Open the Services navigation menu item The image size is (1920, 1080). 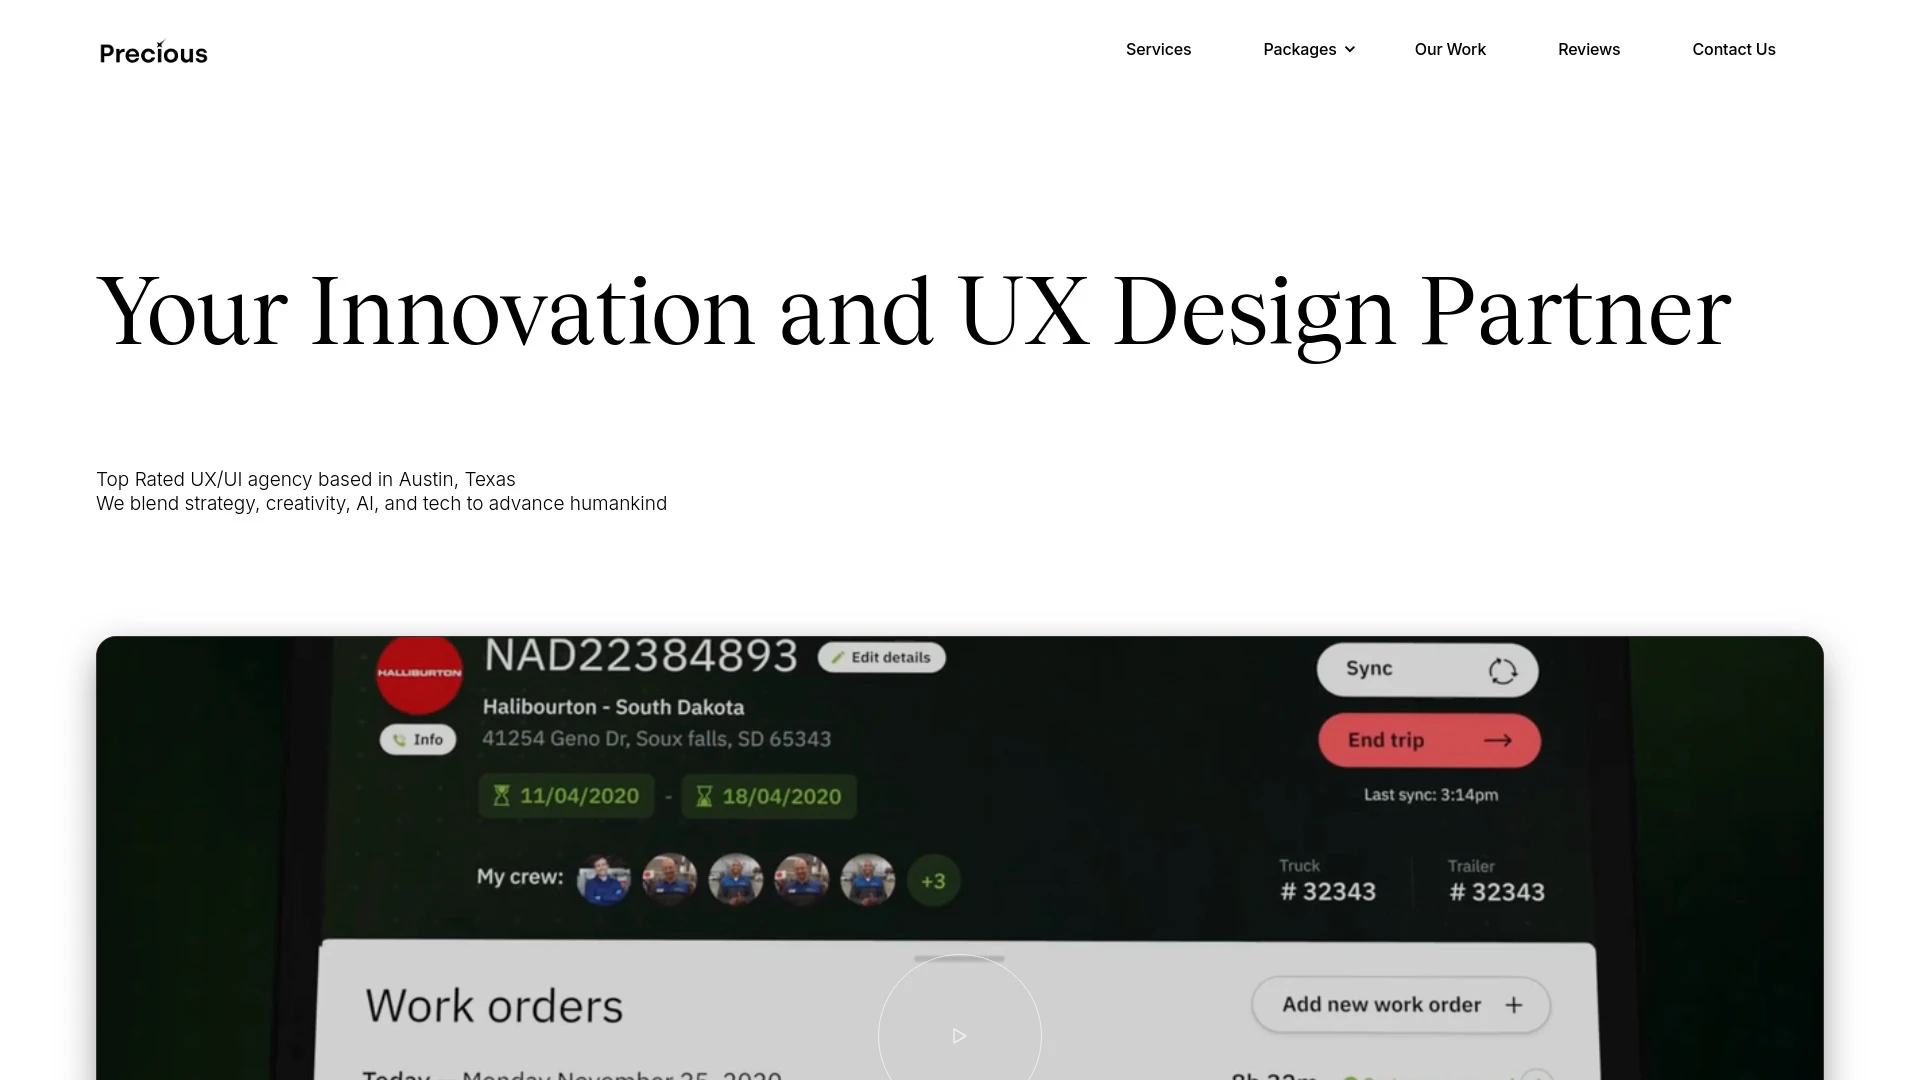(1158, 49)
